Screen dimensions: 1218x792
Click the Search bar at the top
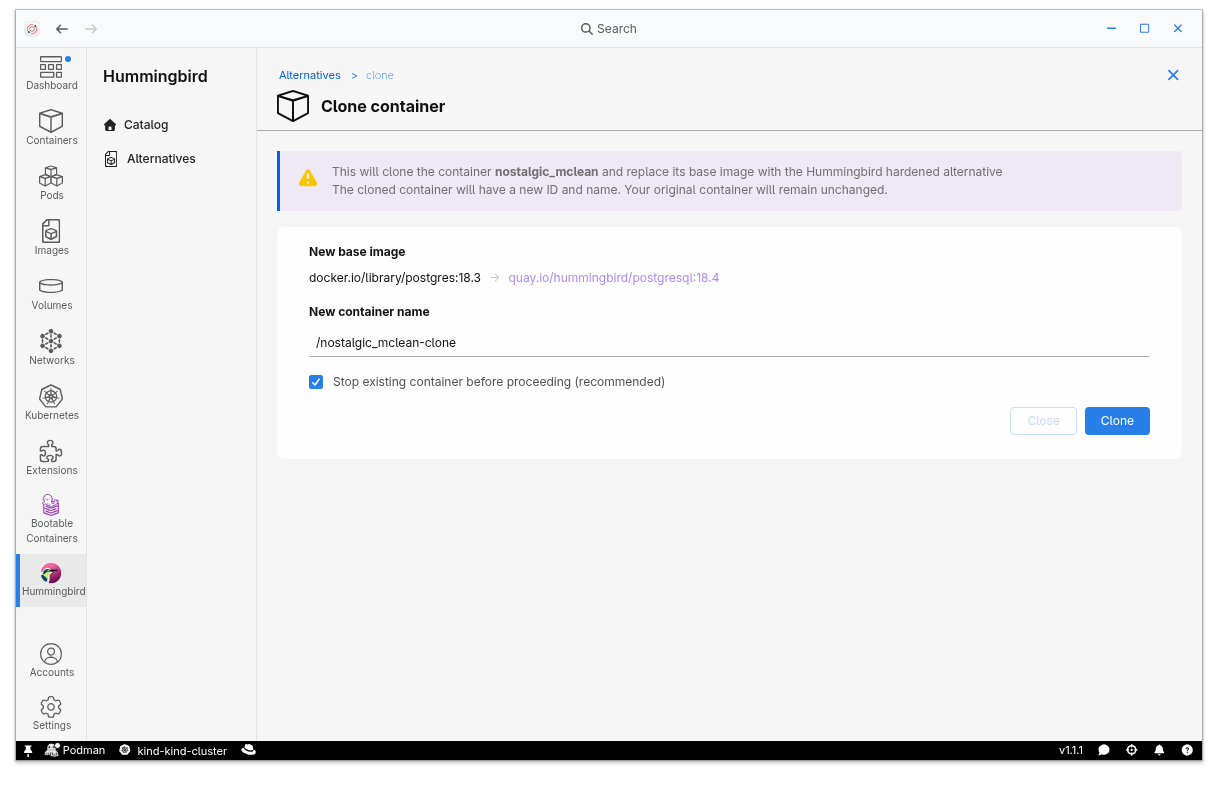click(x=609, y=29)
